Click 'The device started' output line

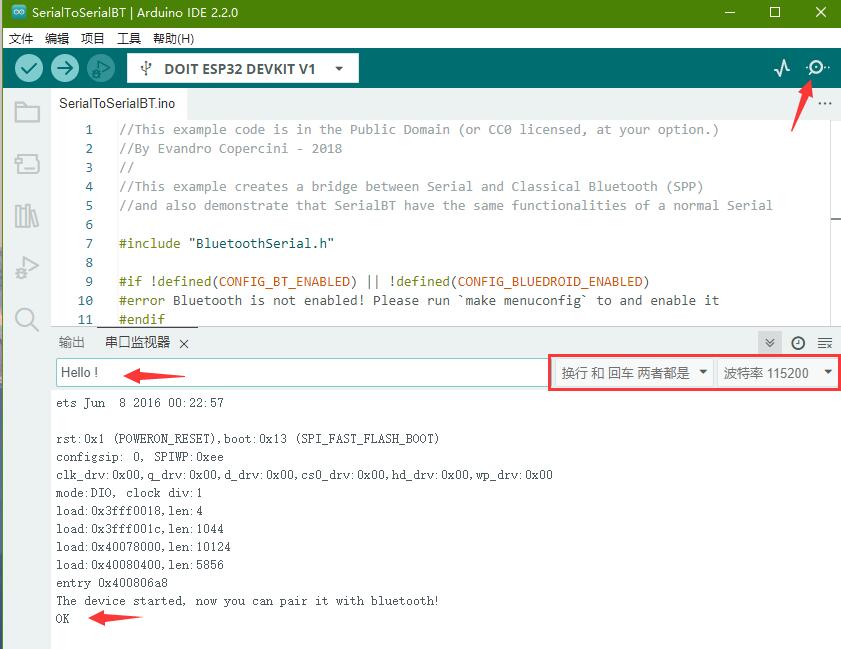pos(247,601)
